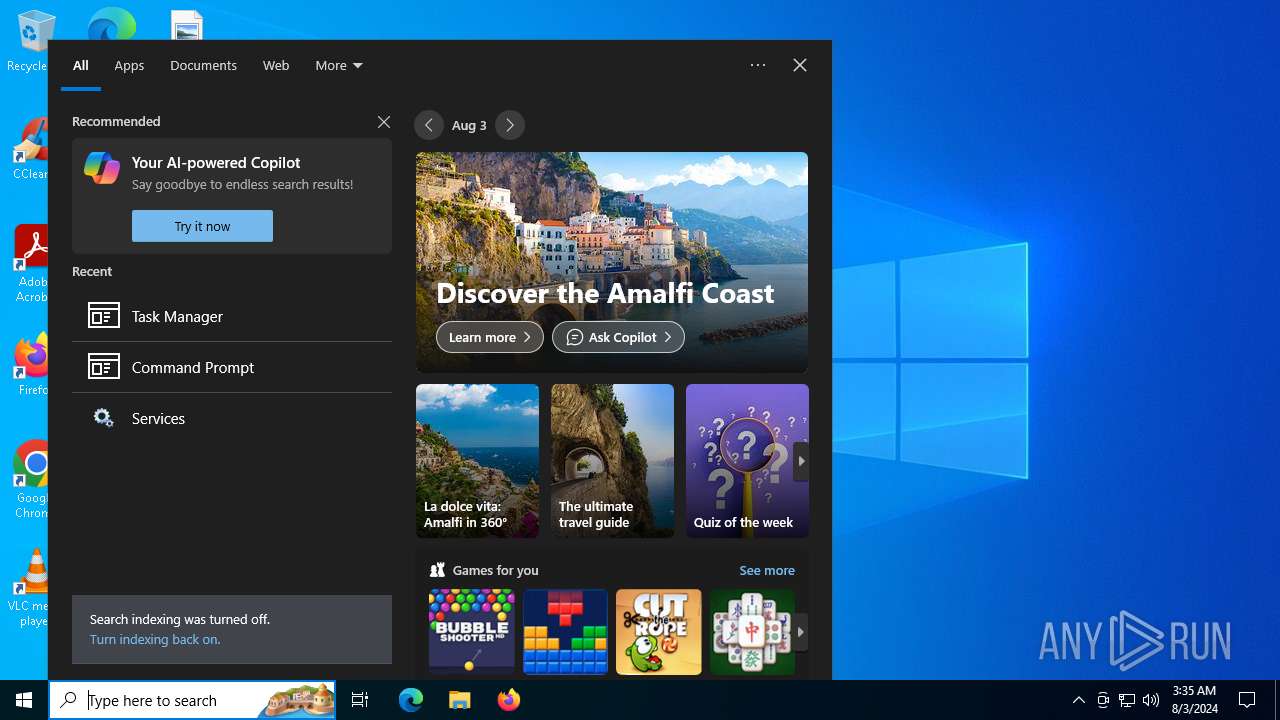Switch to the Apps search tab
The image size is (1280, 720).
[129, 65]
